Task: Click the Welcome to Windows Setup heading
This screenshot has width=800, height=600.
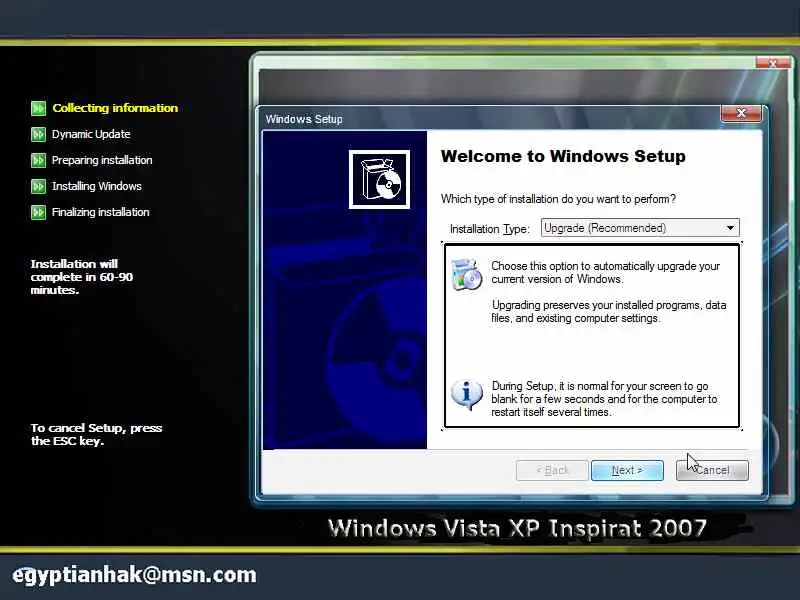Action: click(x=563, y=156)
